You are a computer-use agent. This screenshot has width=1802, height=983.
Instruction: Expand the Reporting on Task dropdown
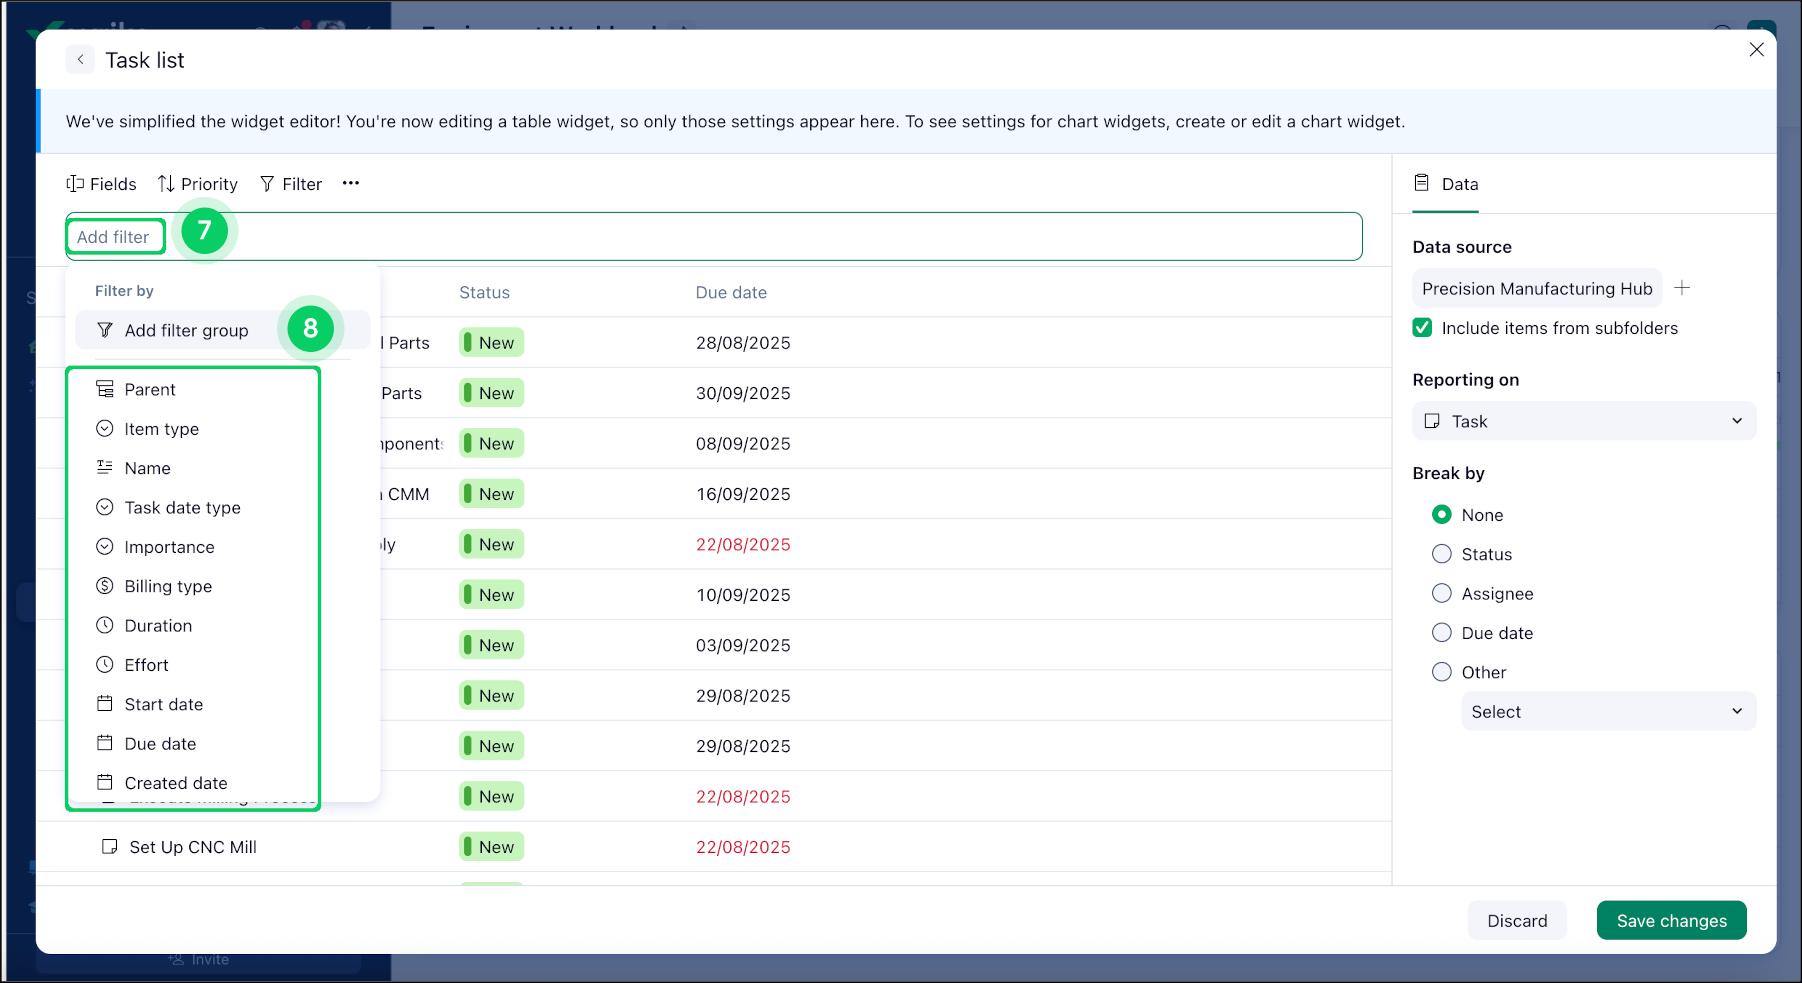click(1583, 422)
